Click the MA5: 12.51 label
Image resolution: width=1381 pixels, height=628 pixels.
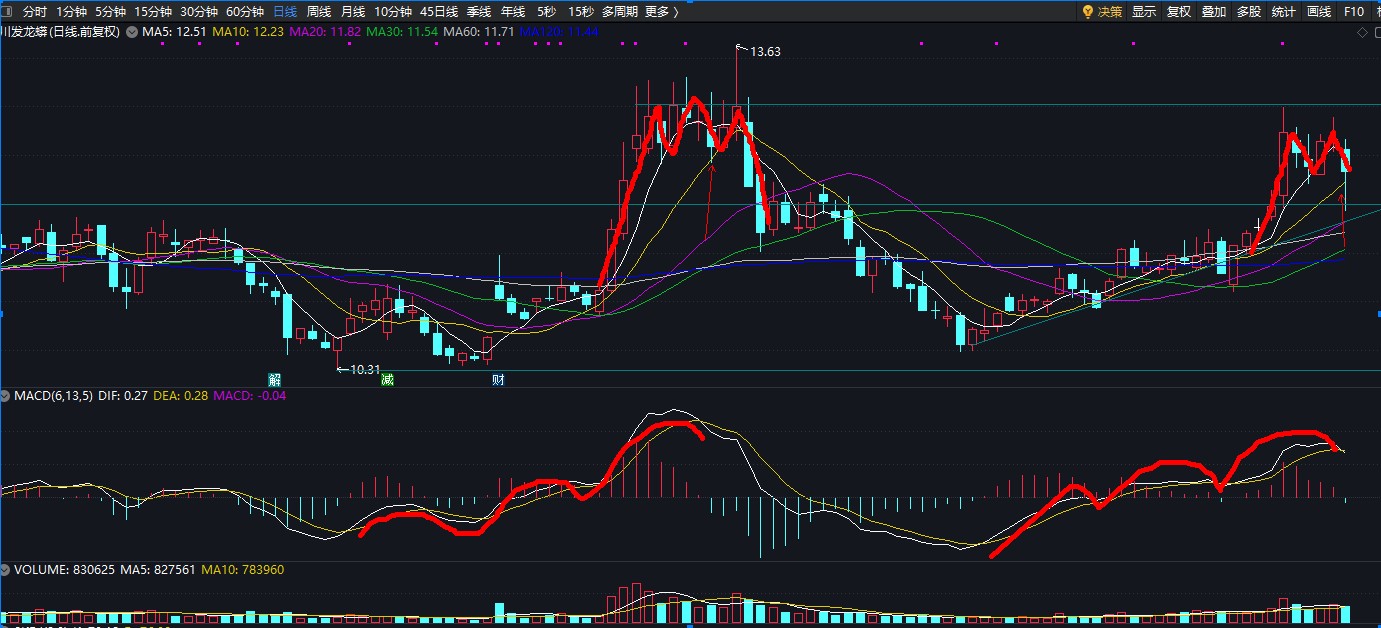click(x=174, y=32)
